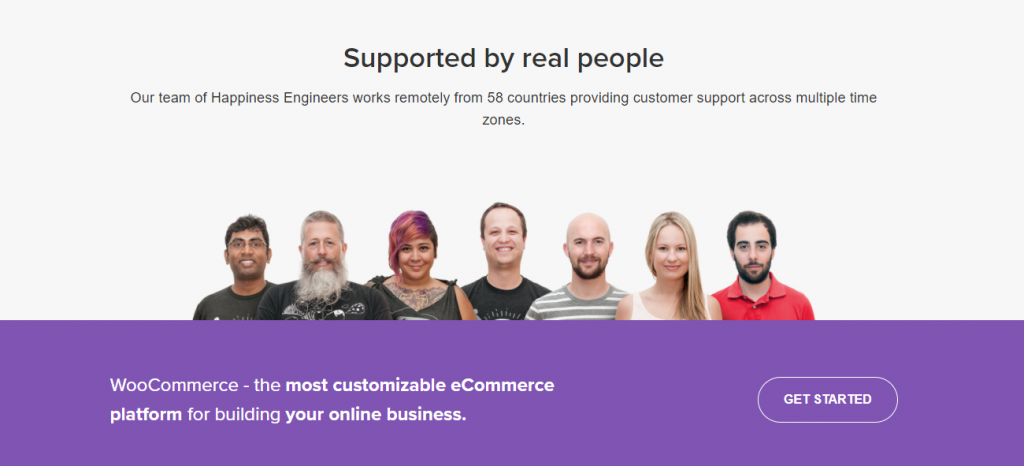
Task: Click the words 'Happiness Engineers' in the paragraph
Action: (279, 98)
